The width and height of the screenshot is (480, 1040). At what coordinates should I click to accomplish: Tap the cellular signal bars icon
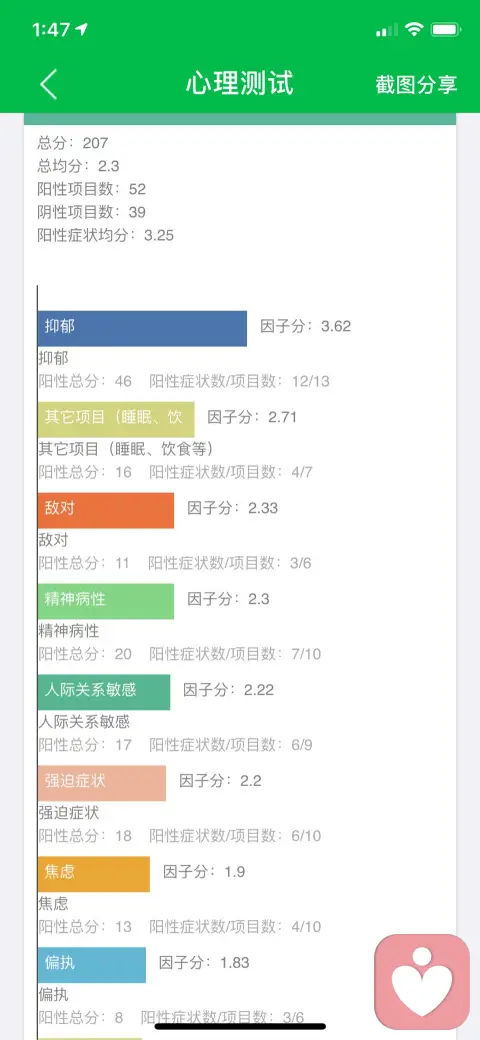pos(387,29)
